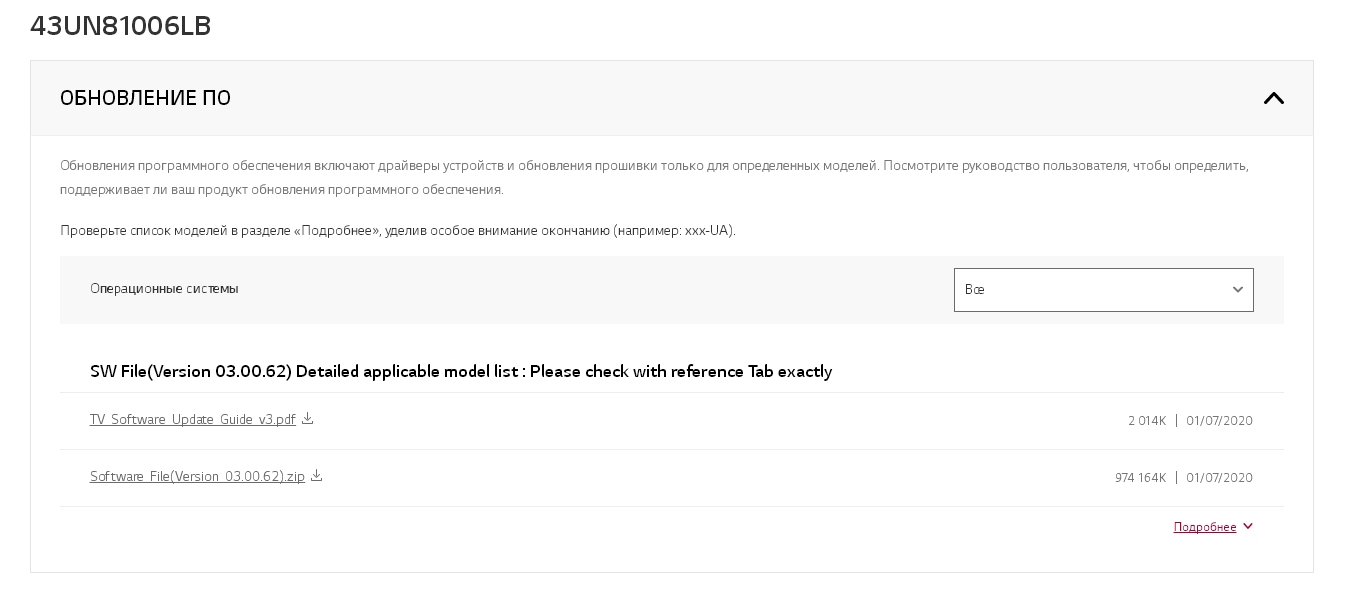This screenshot has height=604, width=1358.
Task: Open the Software_File(Version_03.00.62).zip link
Action: point(197,477)
